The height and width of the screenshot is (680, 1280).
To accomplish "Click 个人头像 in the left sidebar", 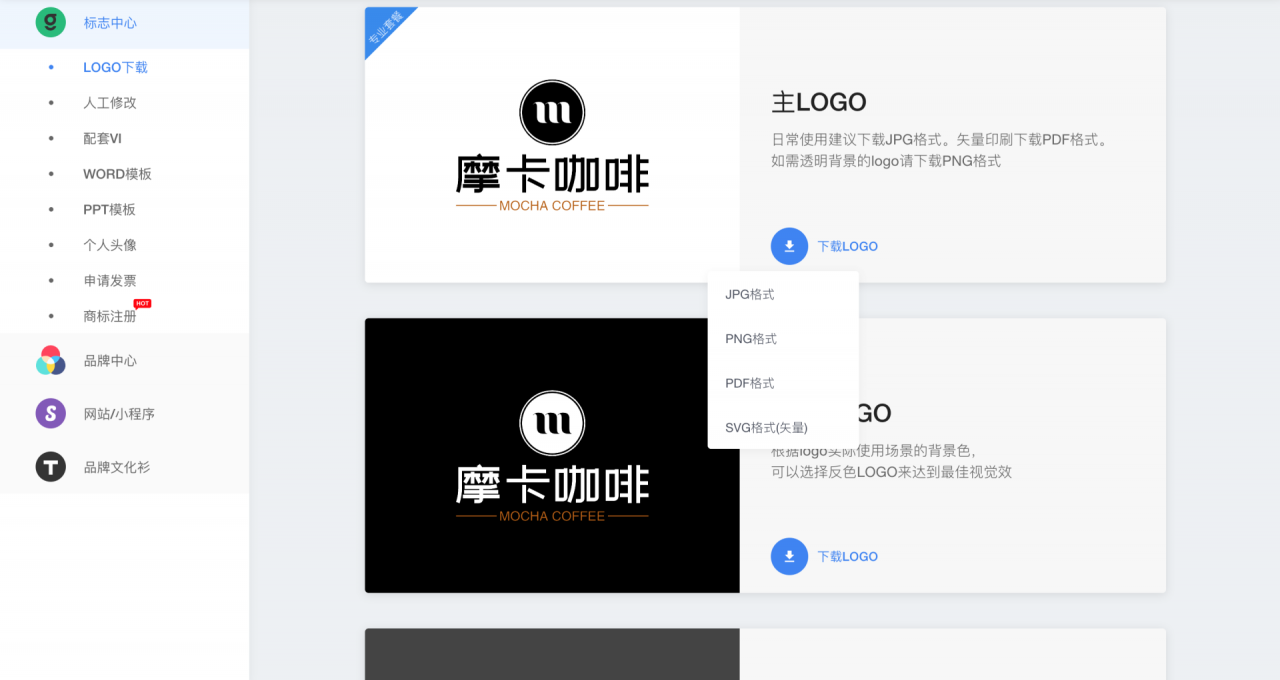I will [110, 244].
